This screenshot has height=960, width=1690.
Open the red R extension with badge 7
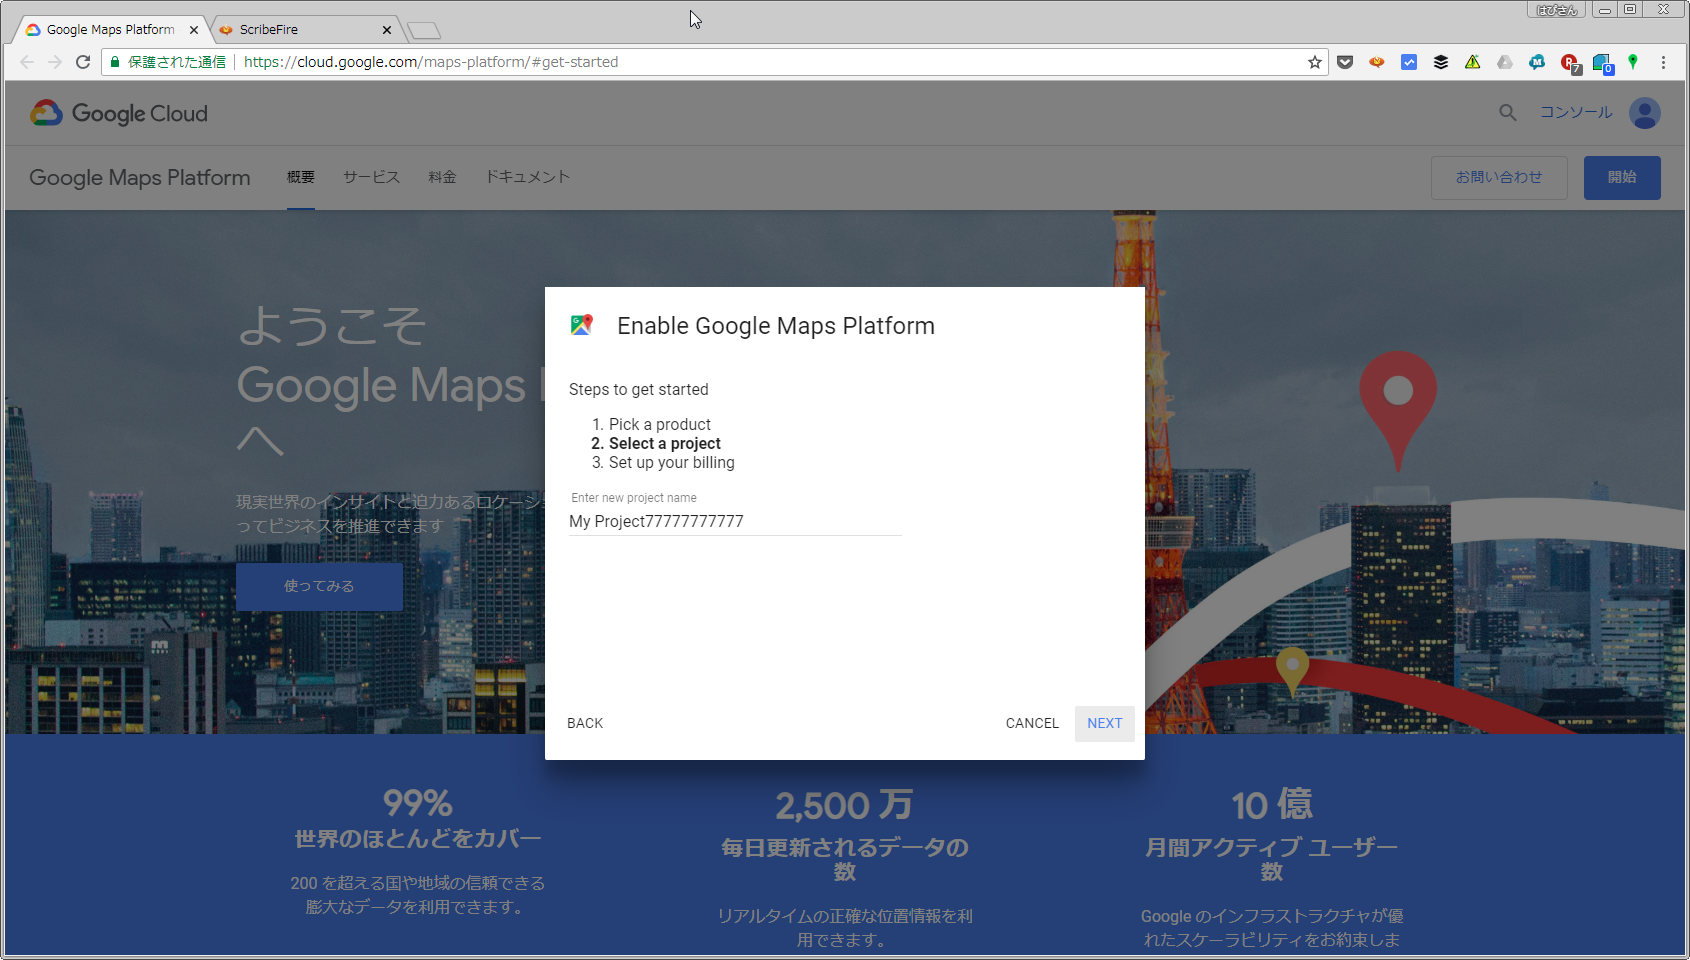click(x=1570, y=63)
